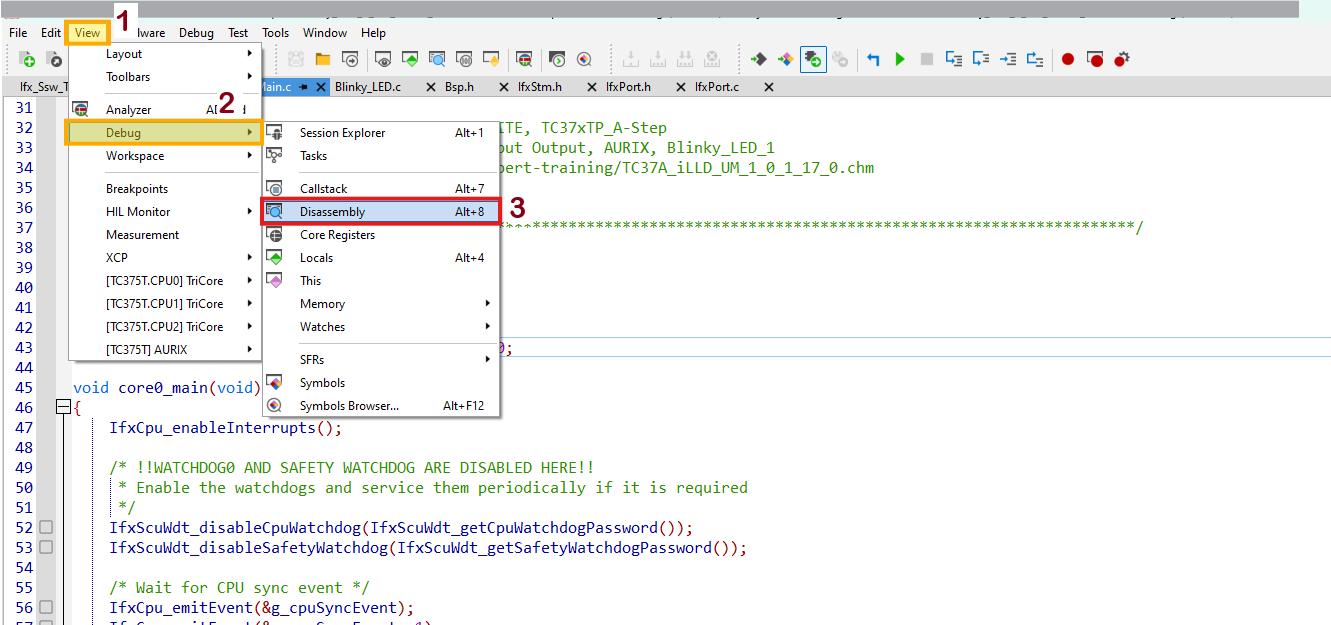The width and height of the screenshot is (1331, 625).
Task: Click the Stop execution toolbar icon
Action: pos(928,59)
